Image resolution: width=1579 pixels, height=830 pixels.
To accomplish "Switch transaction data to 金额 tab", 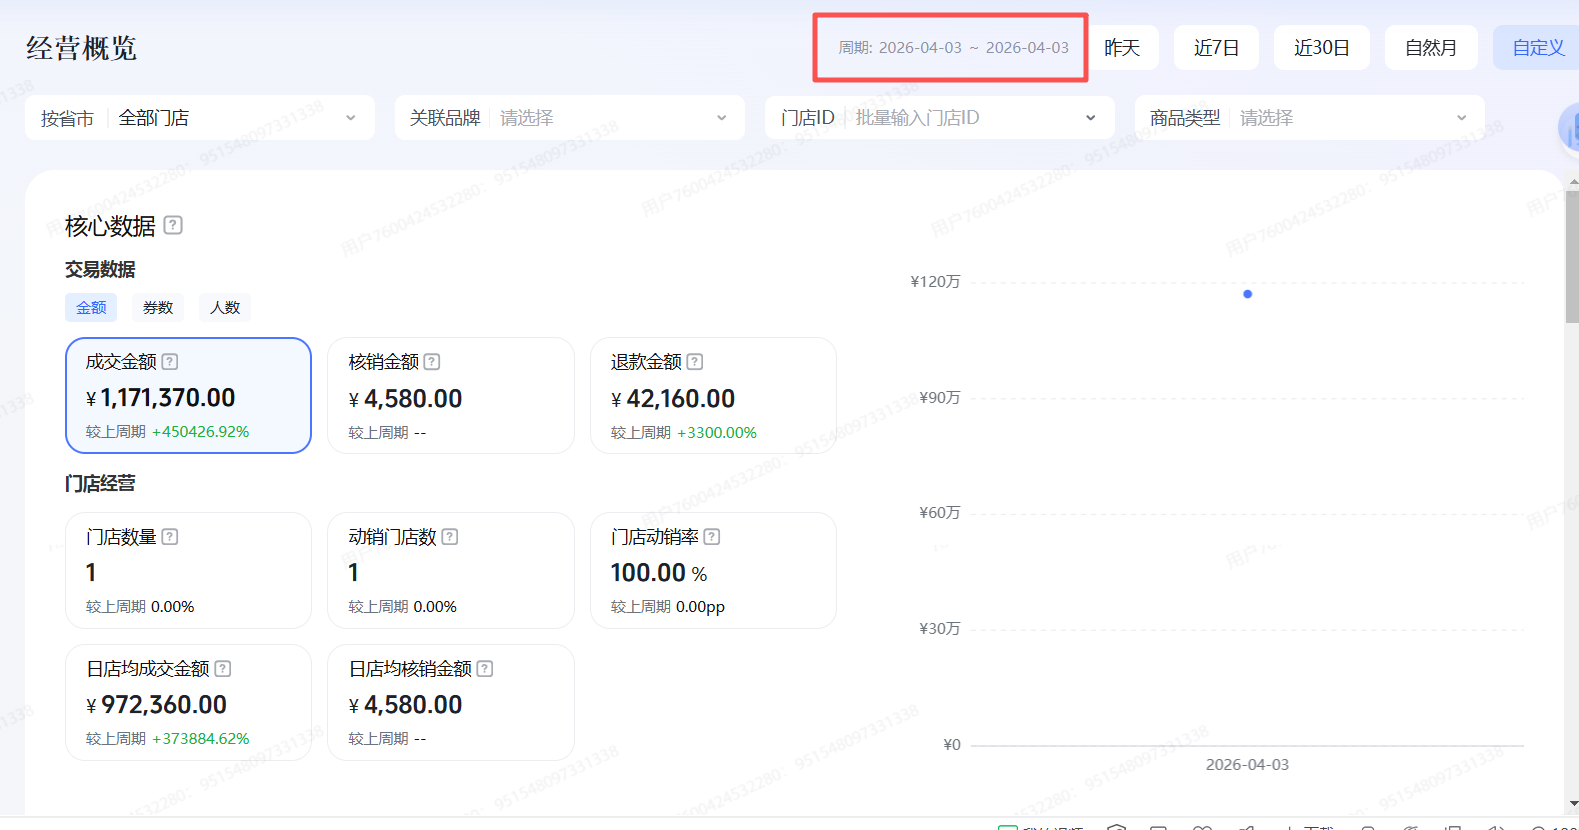I will tap(91, 308).
